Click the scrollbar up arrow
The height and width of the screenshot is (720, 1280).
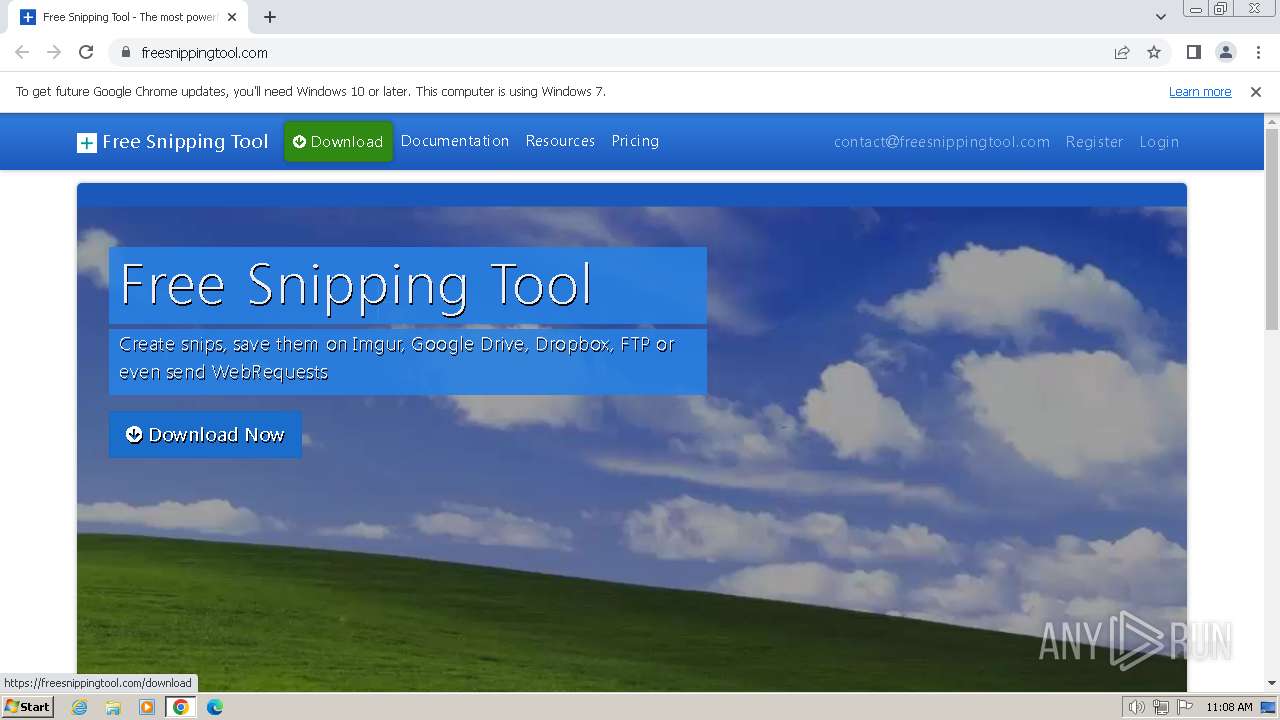[x=1272, y=121]
